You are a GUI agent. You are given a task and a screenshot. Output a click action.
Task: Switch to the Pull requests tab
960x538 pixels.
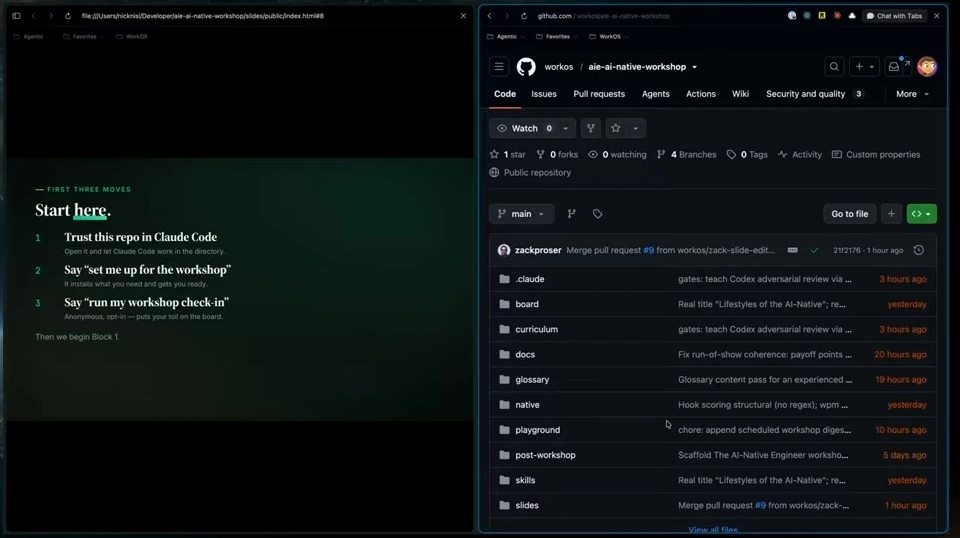point(599,94)
